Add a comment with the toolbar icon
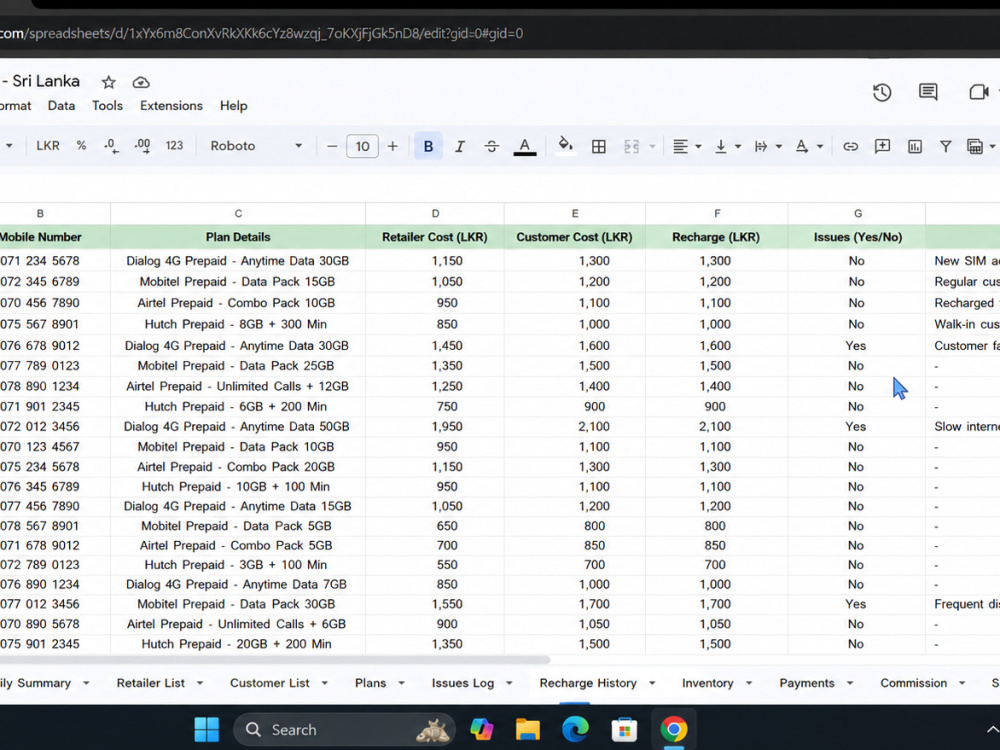Image resolution: width=1000 pixels, height=750 pixels. pyautogui.click(x=882, y=146)
